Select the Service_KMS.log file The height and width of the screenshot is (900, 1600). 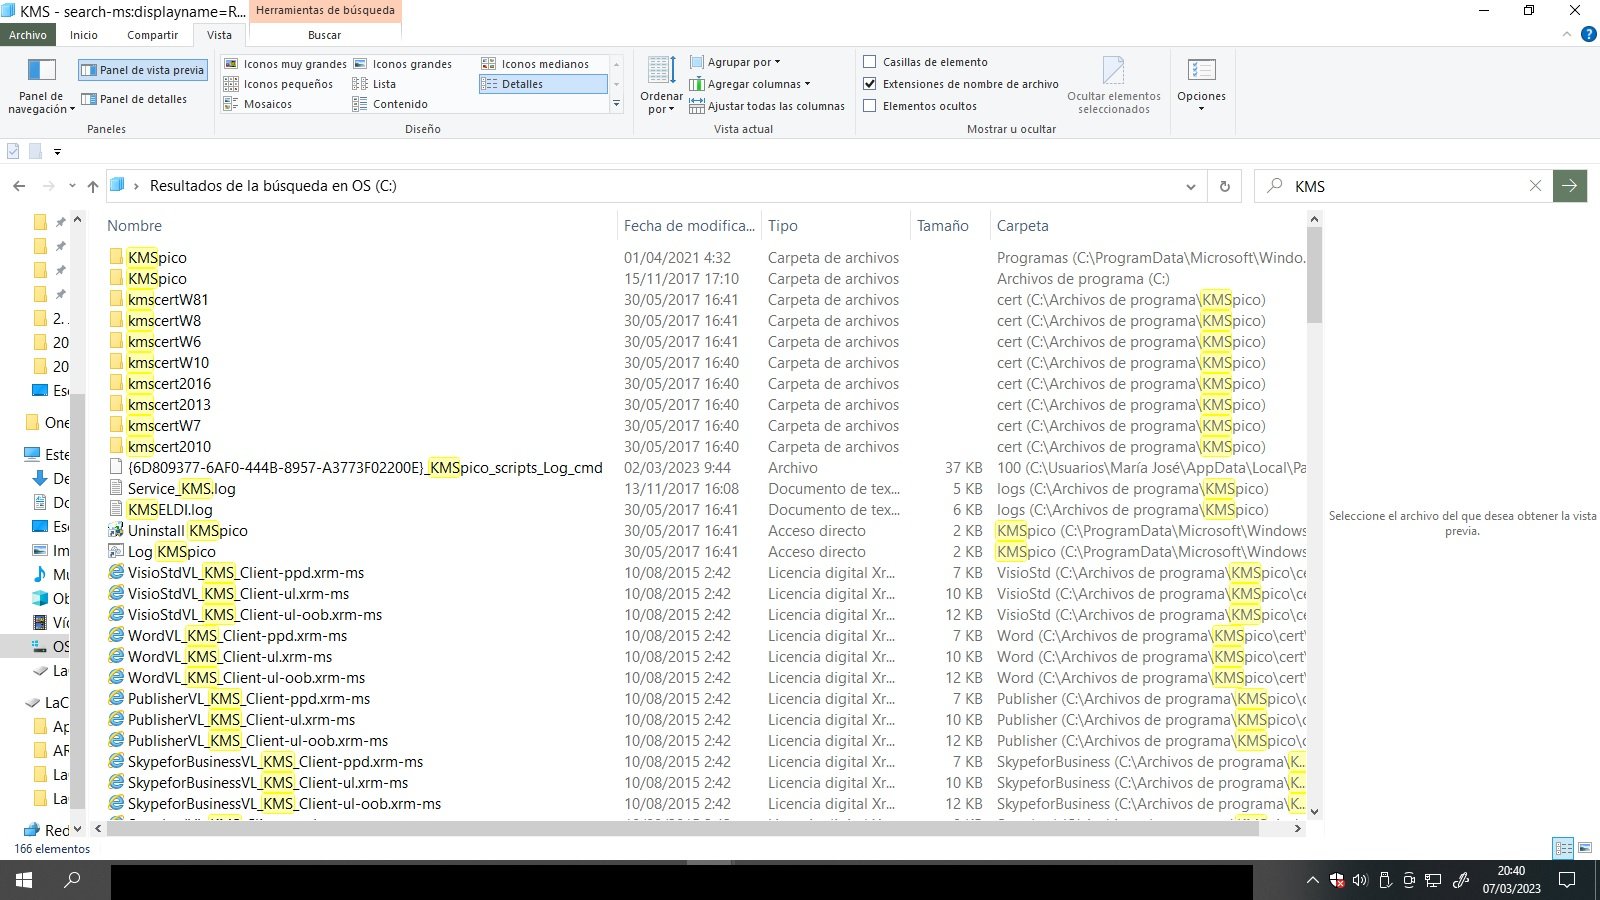click(x=181, y=489)
